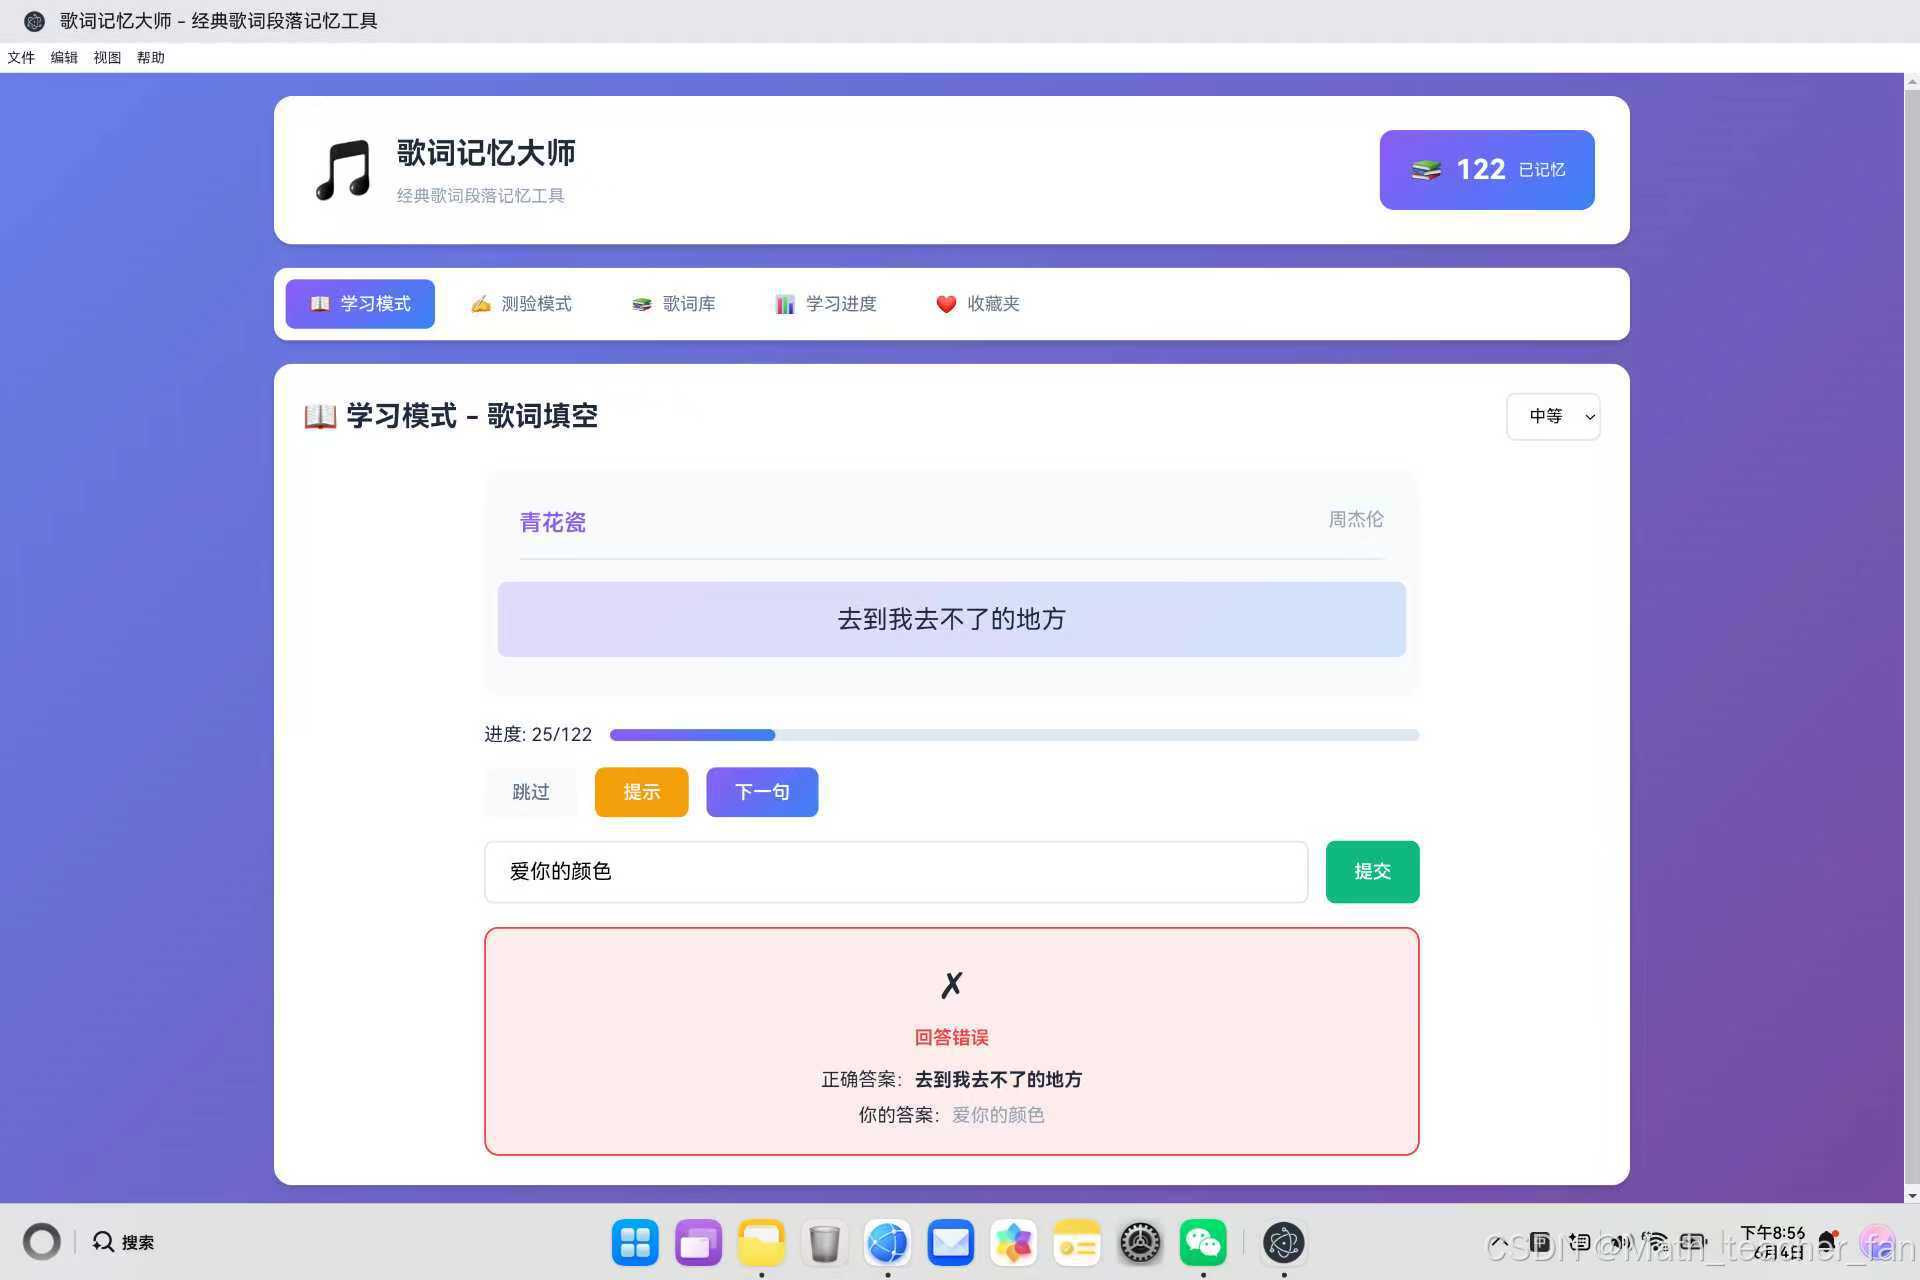Viewport: 1920px width, 1280px height.
Task: Click the taskbar 搜索 search button
Action: 124,1242
